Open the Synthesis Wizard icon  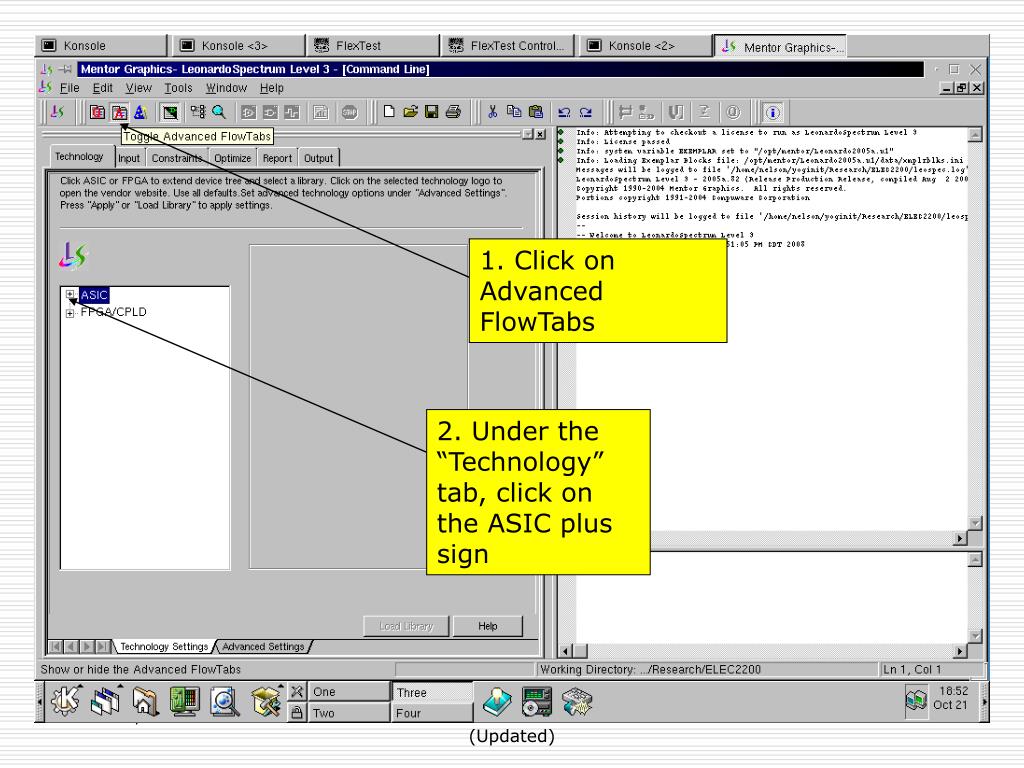(x=140, y=112)
